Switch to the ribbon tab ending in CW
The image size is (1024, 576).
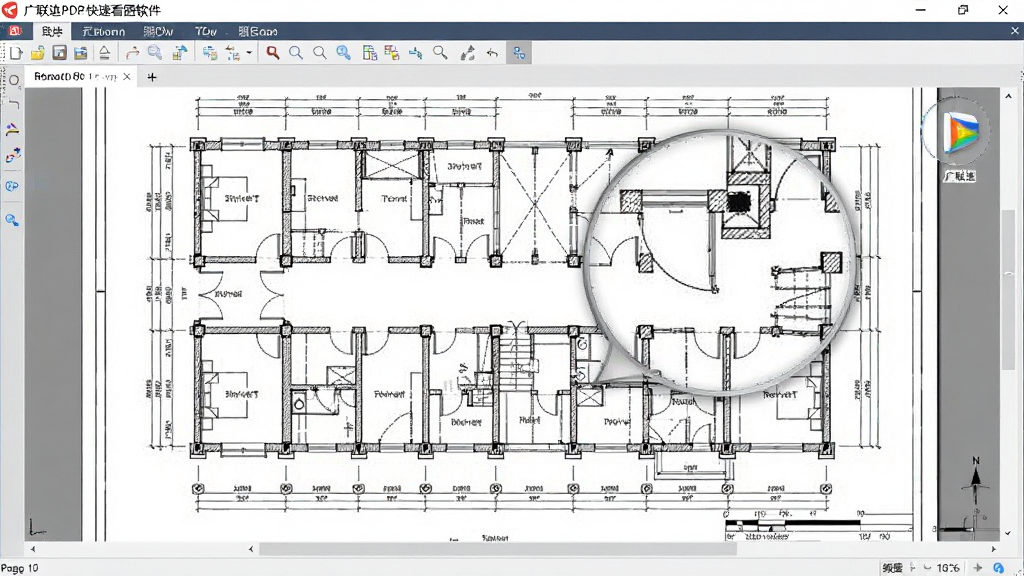[159, 31]
